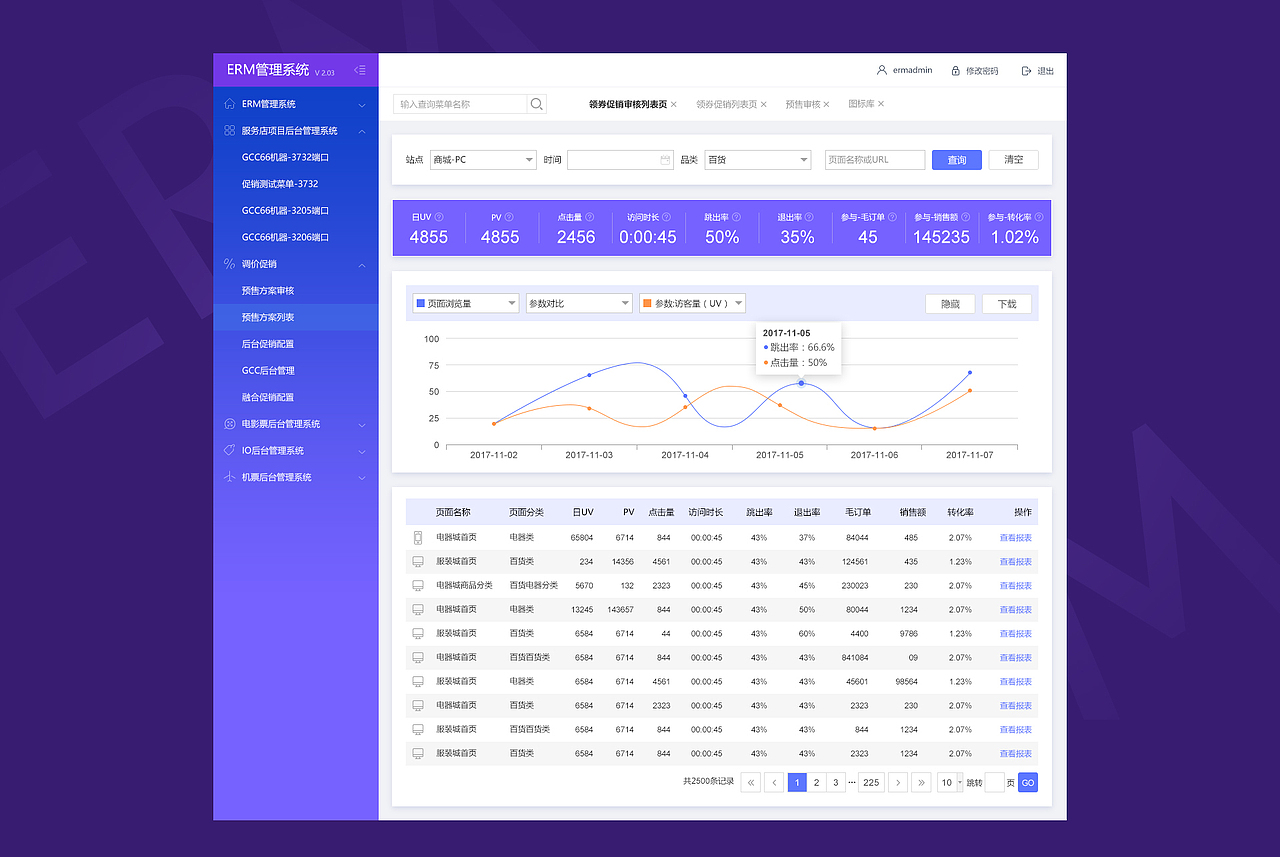
Task: Click the 清空 button
Action: tap(1014, 160)
